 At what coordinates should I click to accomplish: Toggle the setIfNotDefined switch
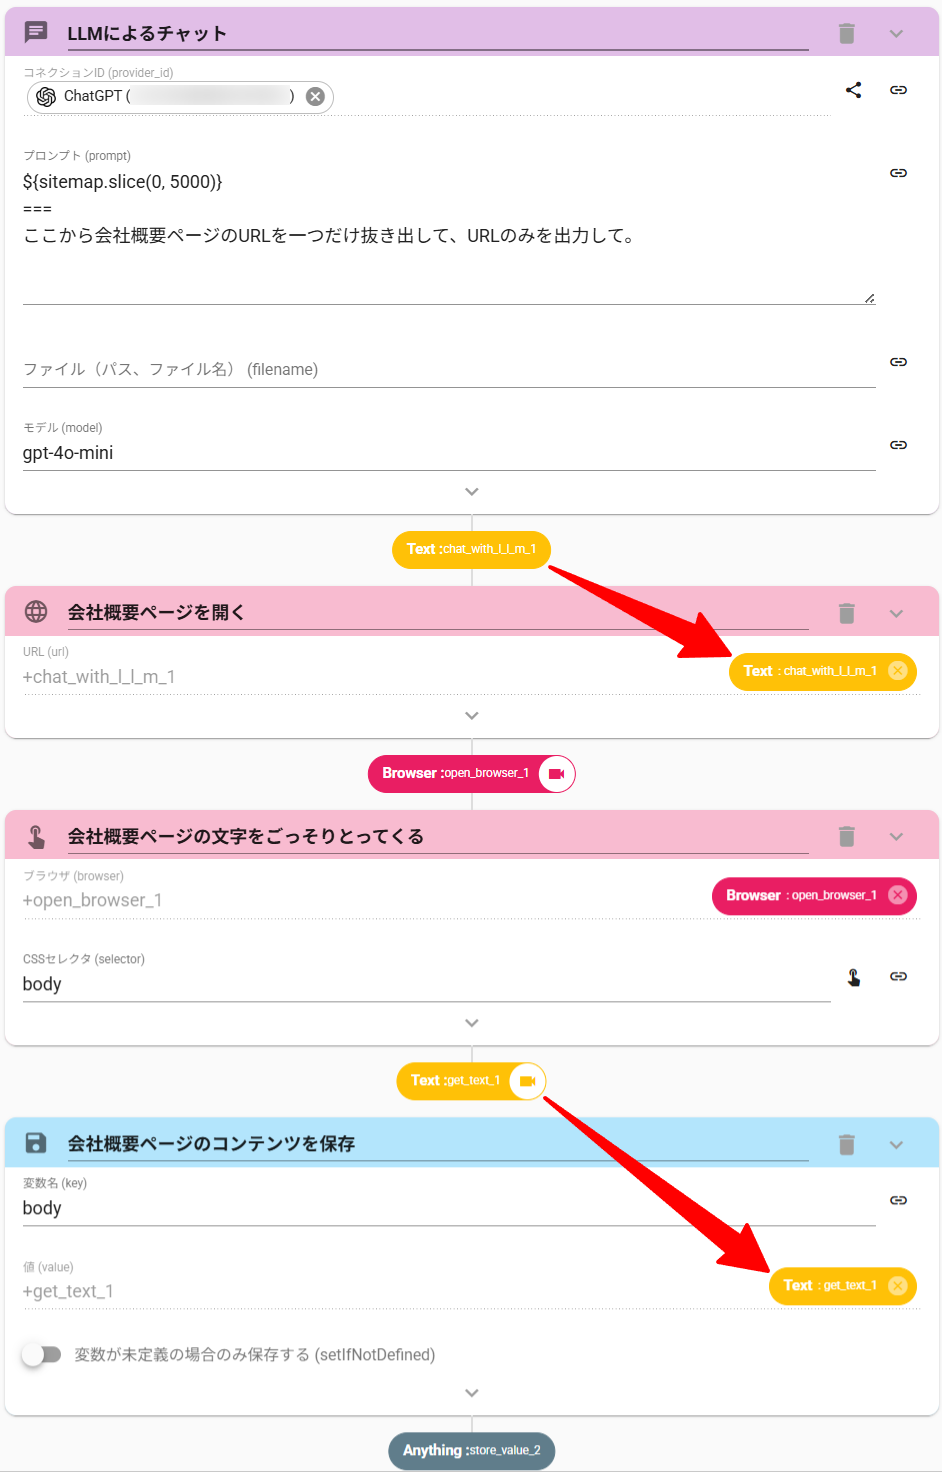[42, 1355]
